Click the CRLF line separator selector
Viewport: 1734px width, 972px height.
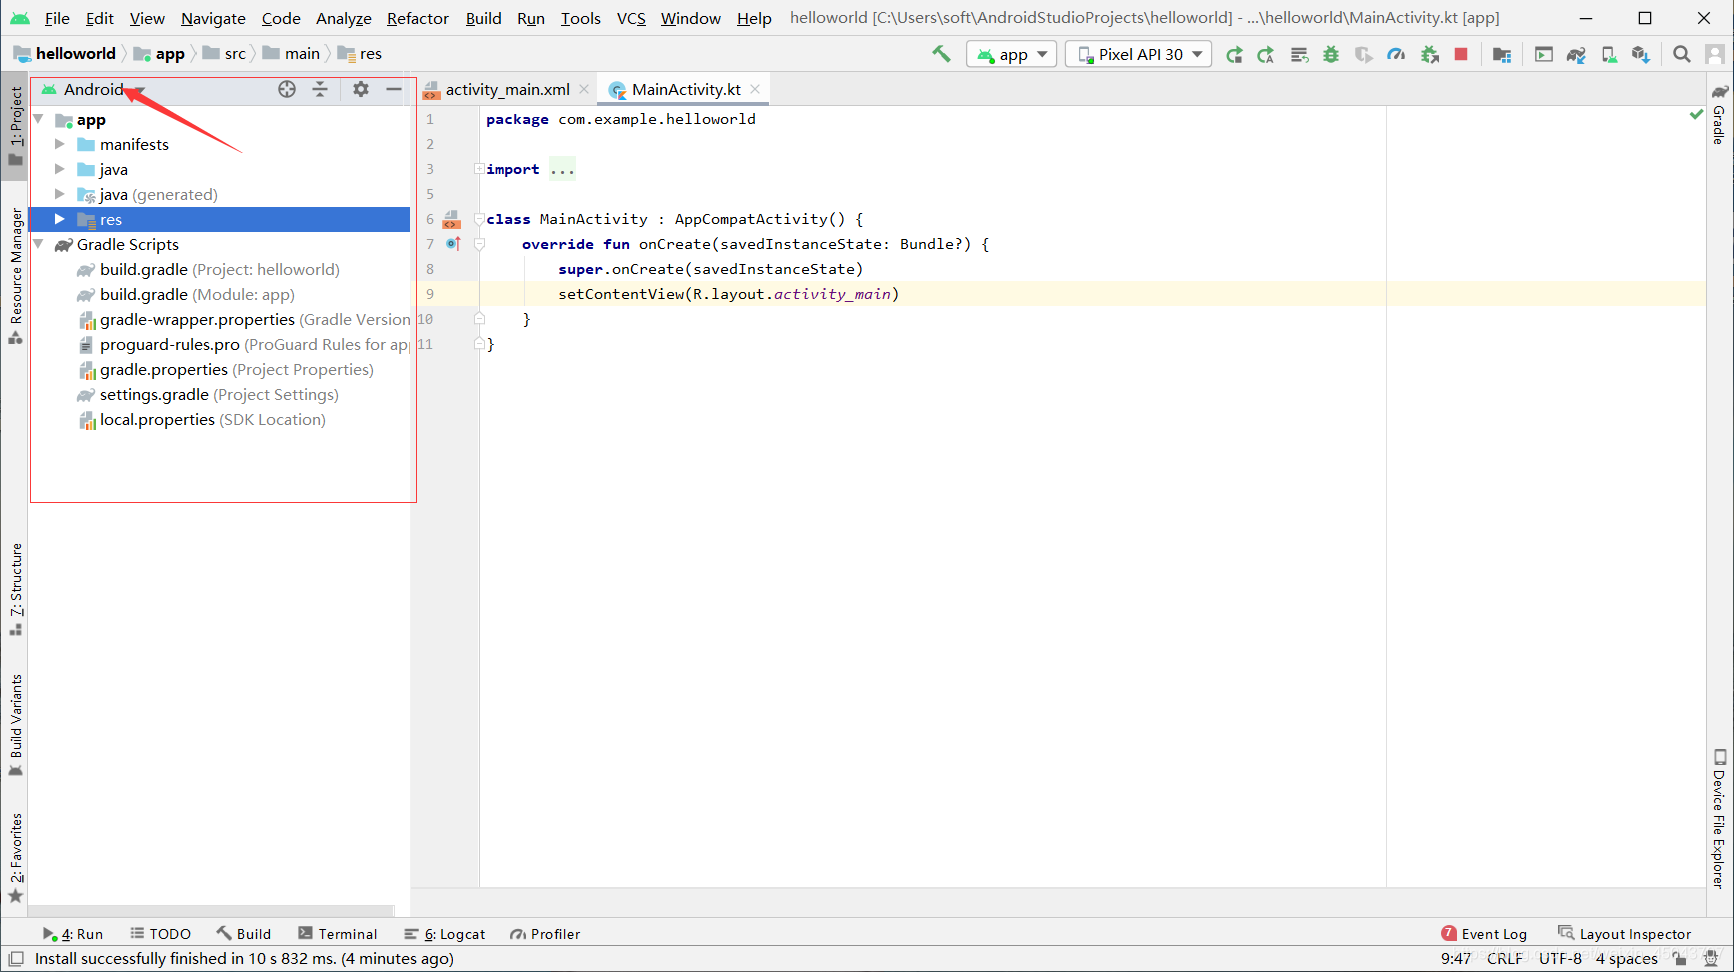tap(1504, 959)
